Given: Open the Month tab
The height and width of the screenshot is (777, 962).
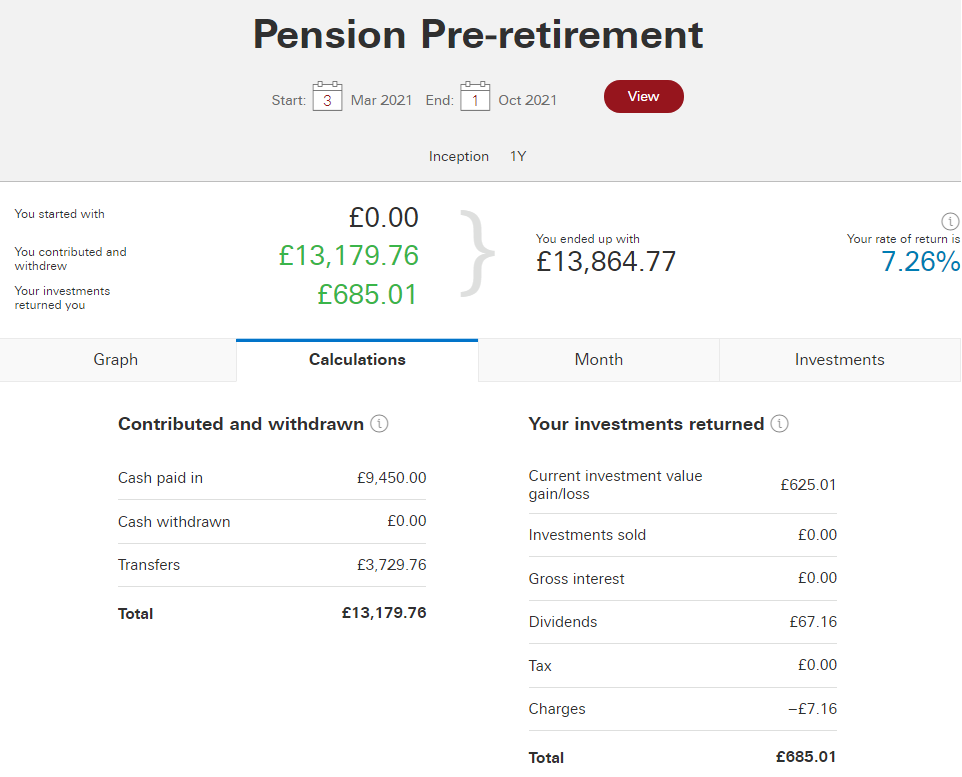Looking at the screenshot, I should 599,360.
